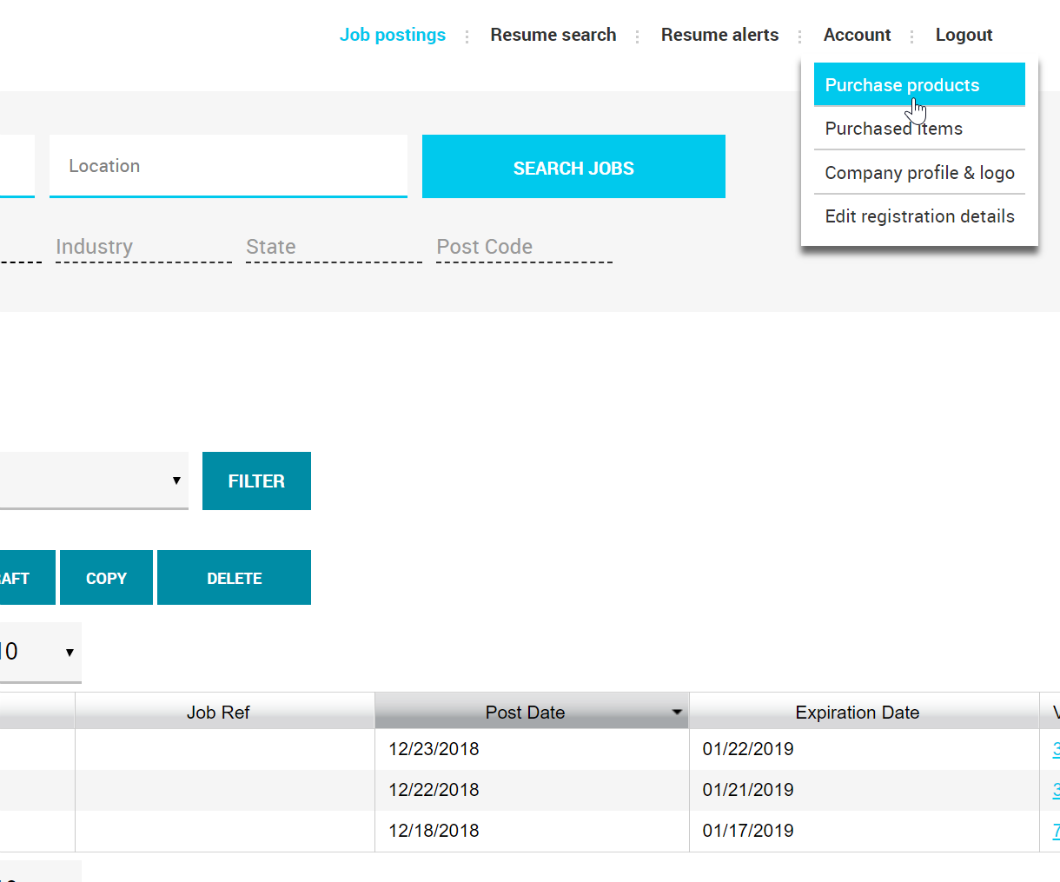Click the Post Code field
This screenshot has width=1060, height=882.
[524, 247]
